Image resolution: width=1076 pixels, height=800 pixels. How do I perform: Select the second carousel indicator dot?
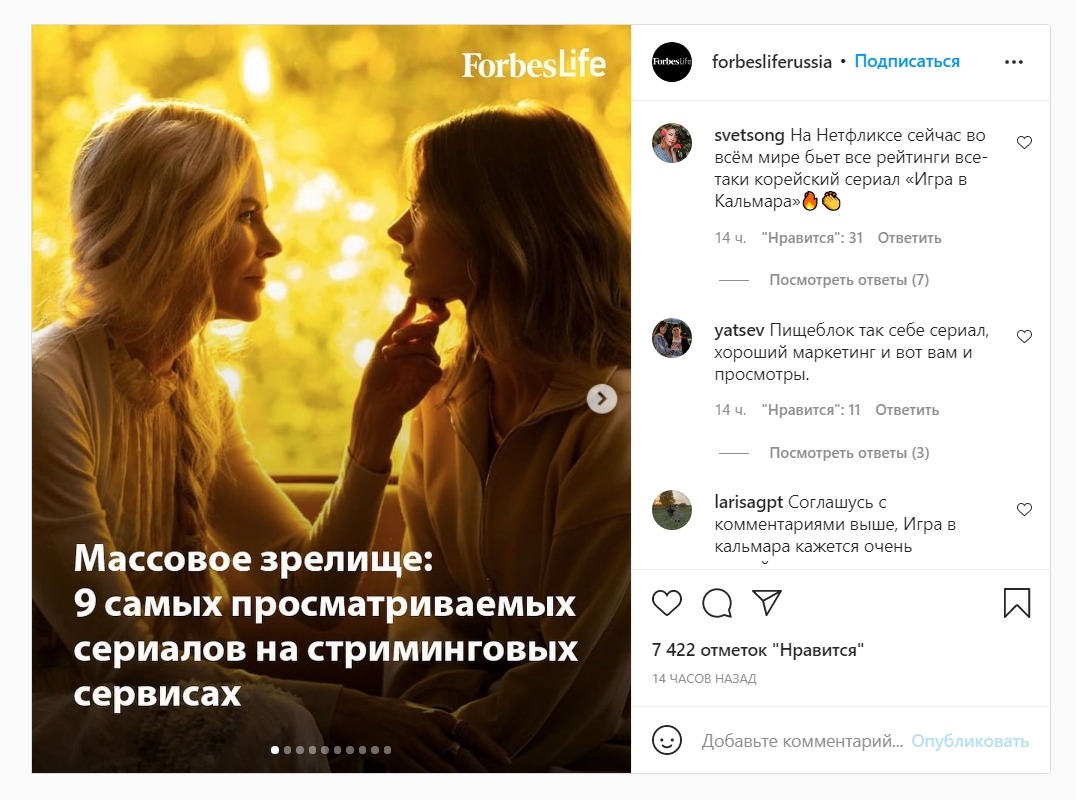pyautogui.click(x=288, y=750)
